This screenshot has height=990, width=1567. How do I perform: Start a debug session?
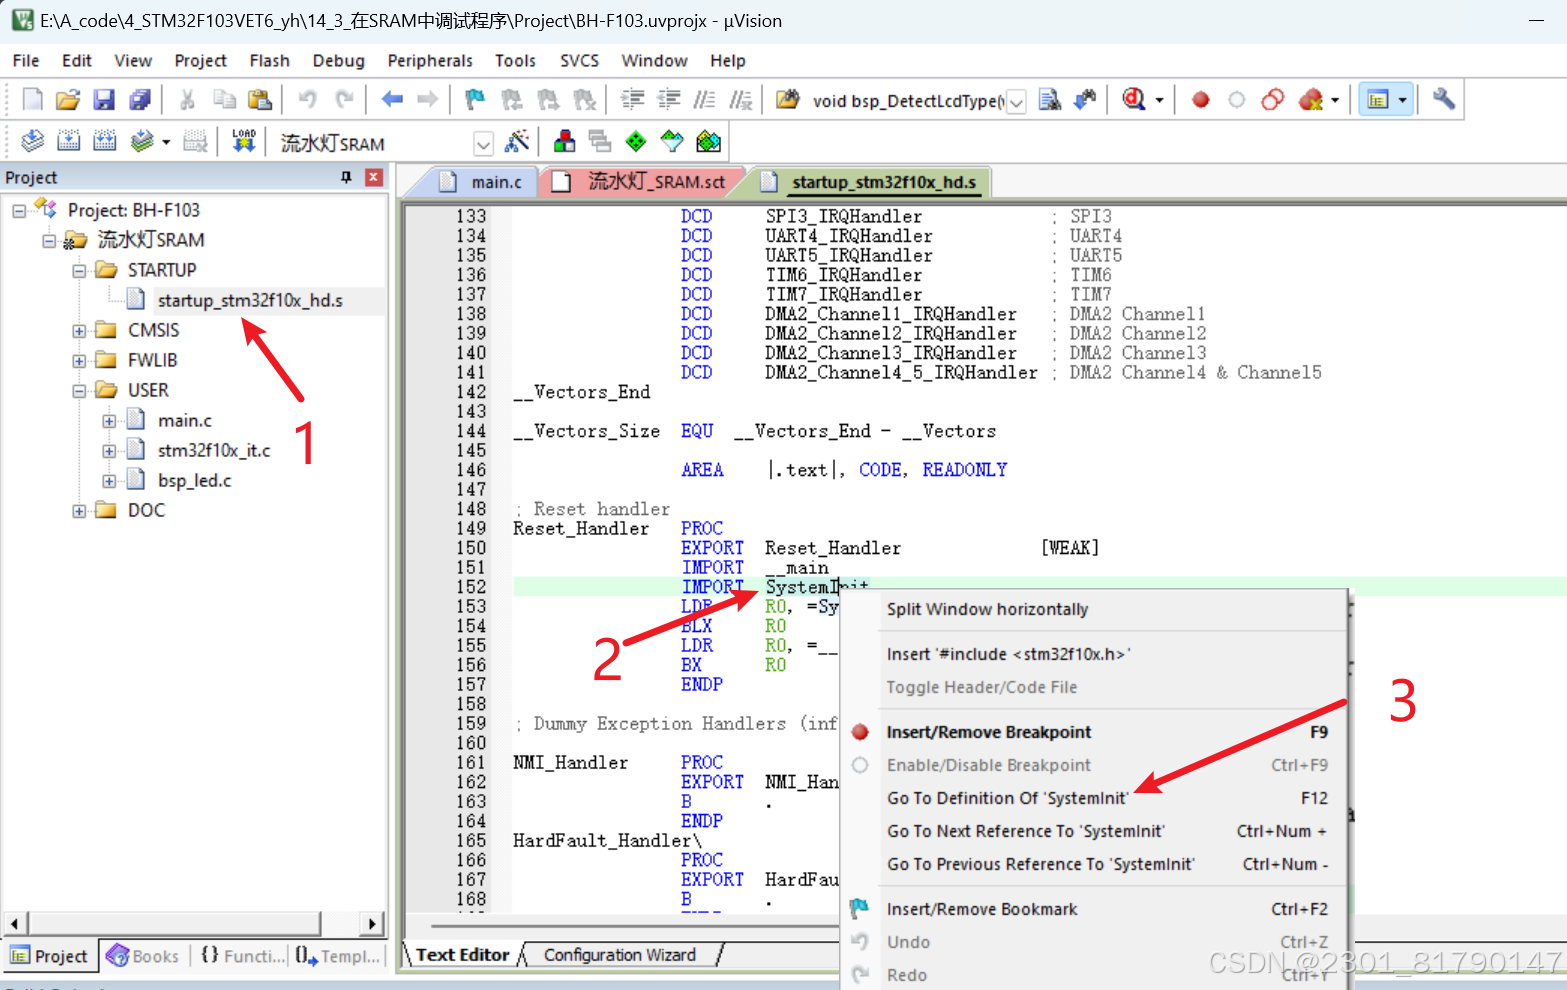[1135, 99]
